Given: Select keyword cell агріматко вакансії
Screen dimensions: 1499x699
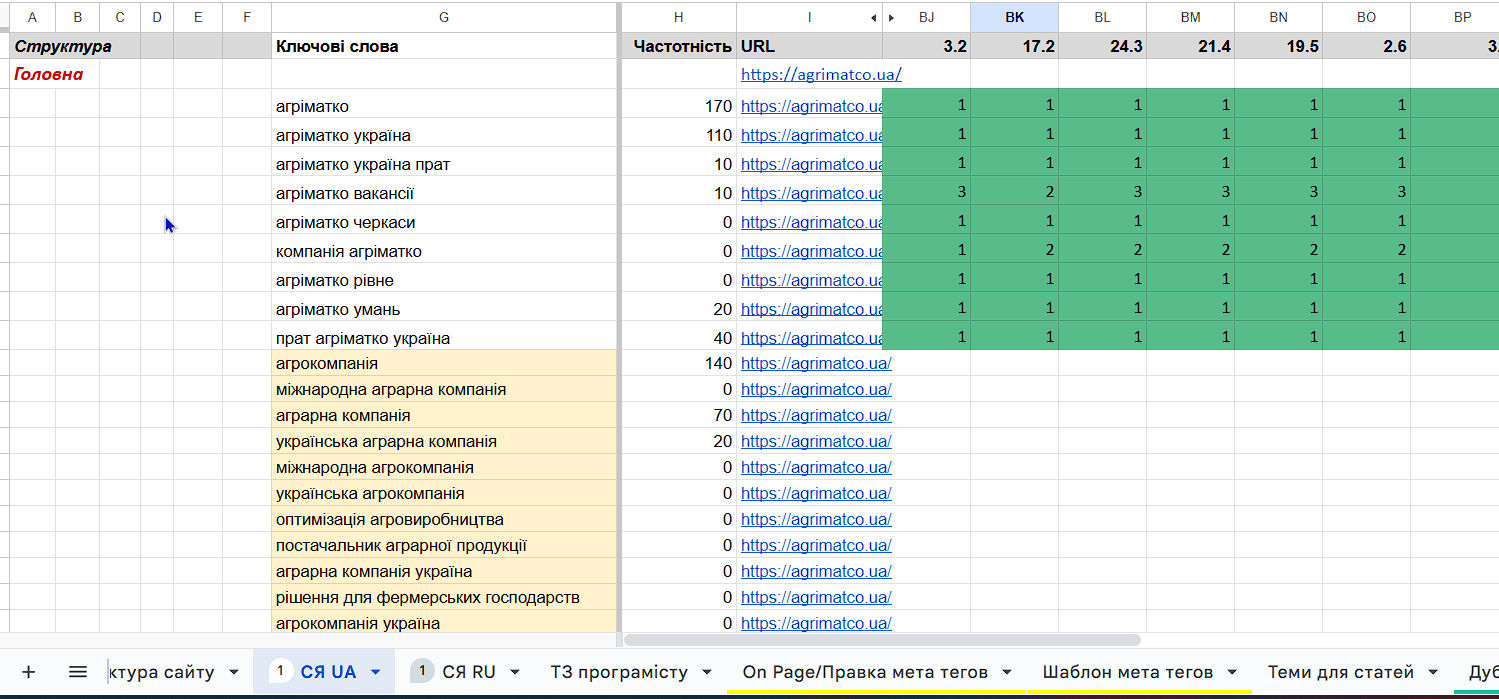Looking at the screenshot, I should (x=444, y=193).
